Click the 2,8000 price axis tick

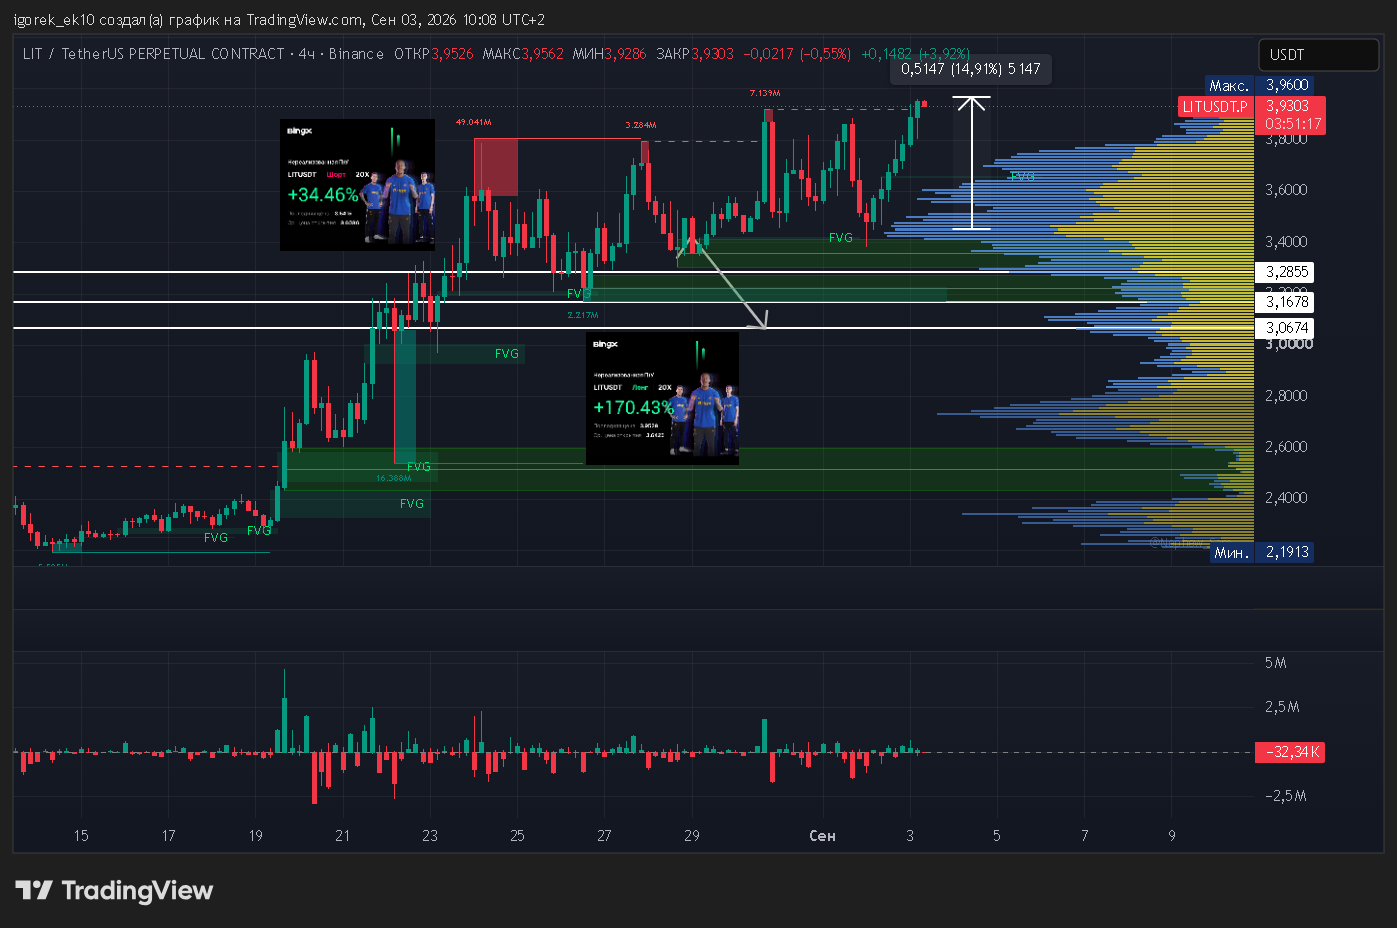(x=1286, y=396)
